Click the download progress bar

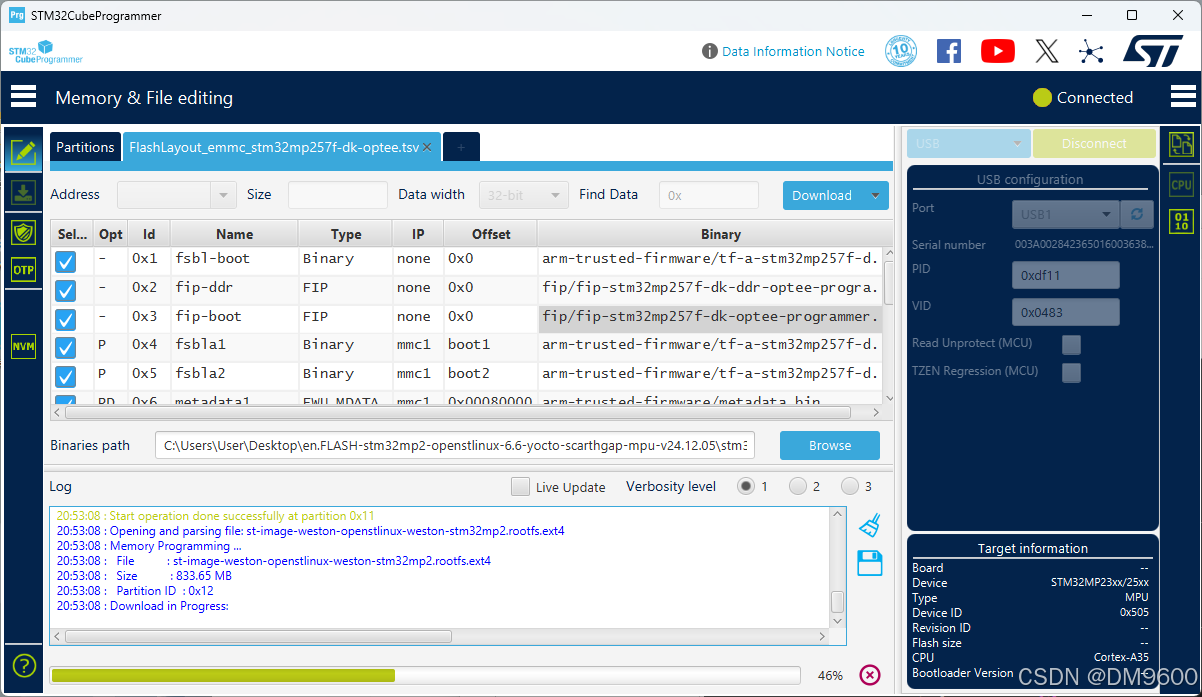click(x=426, y=675)
